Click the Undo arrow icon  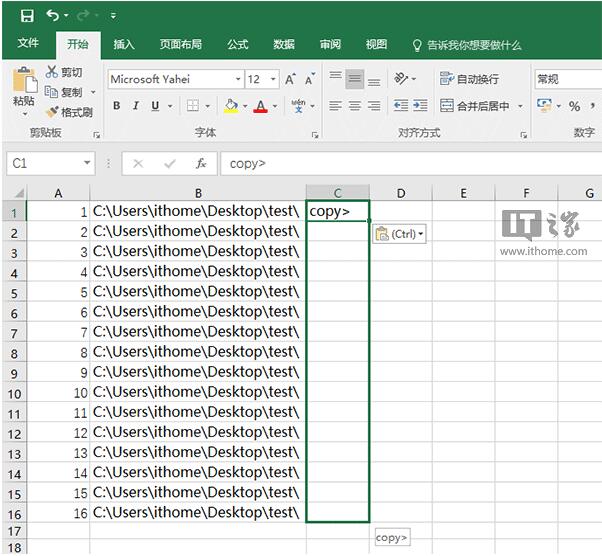coord(52,15)
